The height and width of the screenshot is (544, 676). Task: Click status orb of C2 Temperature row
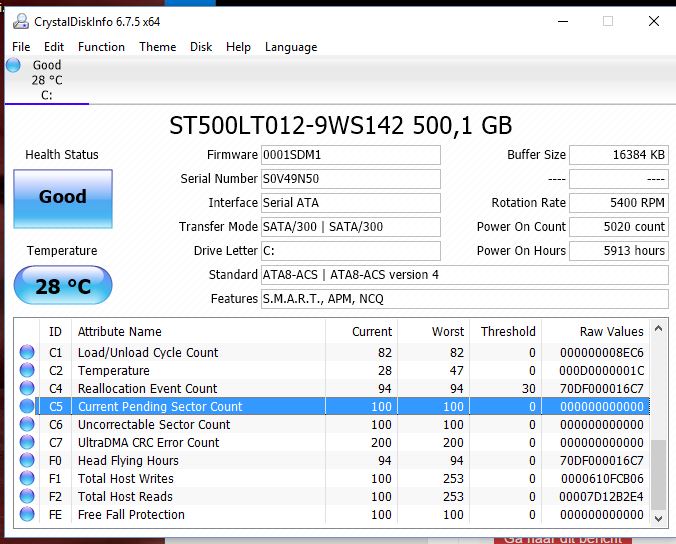pyautogui.click(x=27, y=370)
